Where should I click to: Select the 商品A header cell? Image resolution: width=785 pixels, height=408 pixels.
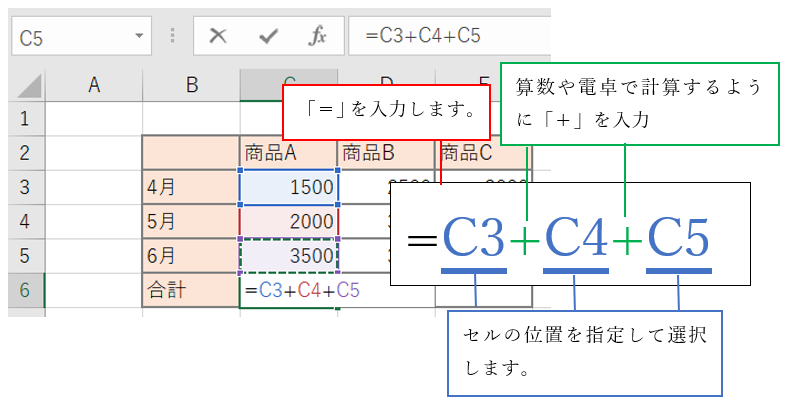pyautogui.click(x=290, y=153)
